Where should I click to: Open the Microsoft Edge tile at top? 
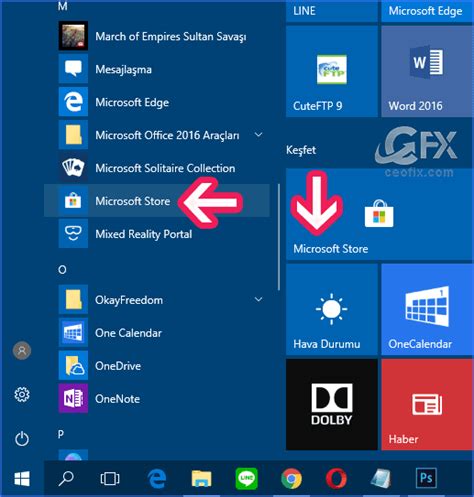(x=427, y=11)
